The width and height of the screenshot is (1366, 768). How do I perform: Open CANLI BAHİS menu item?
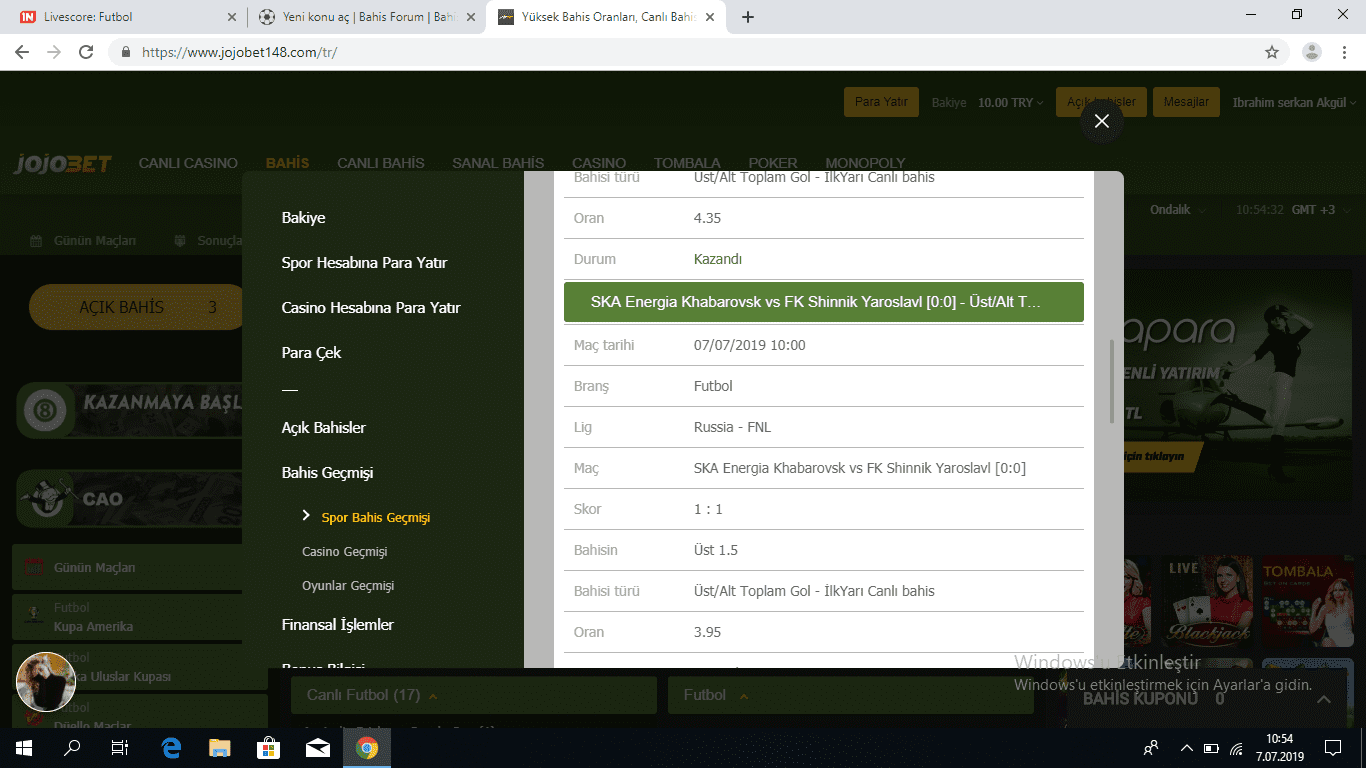[381, 163]
